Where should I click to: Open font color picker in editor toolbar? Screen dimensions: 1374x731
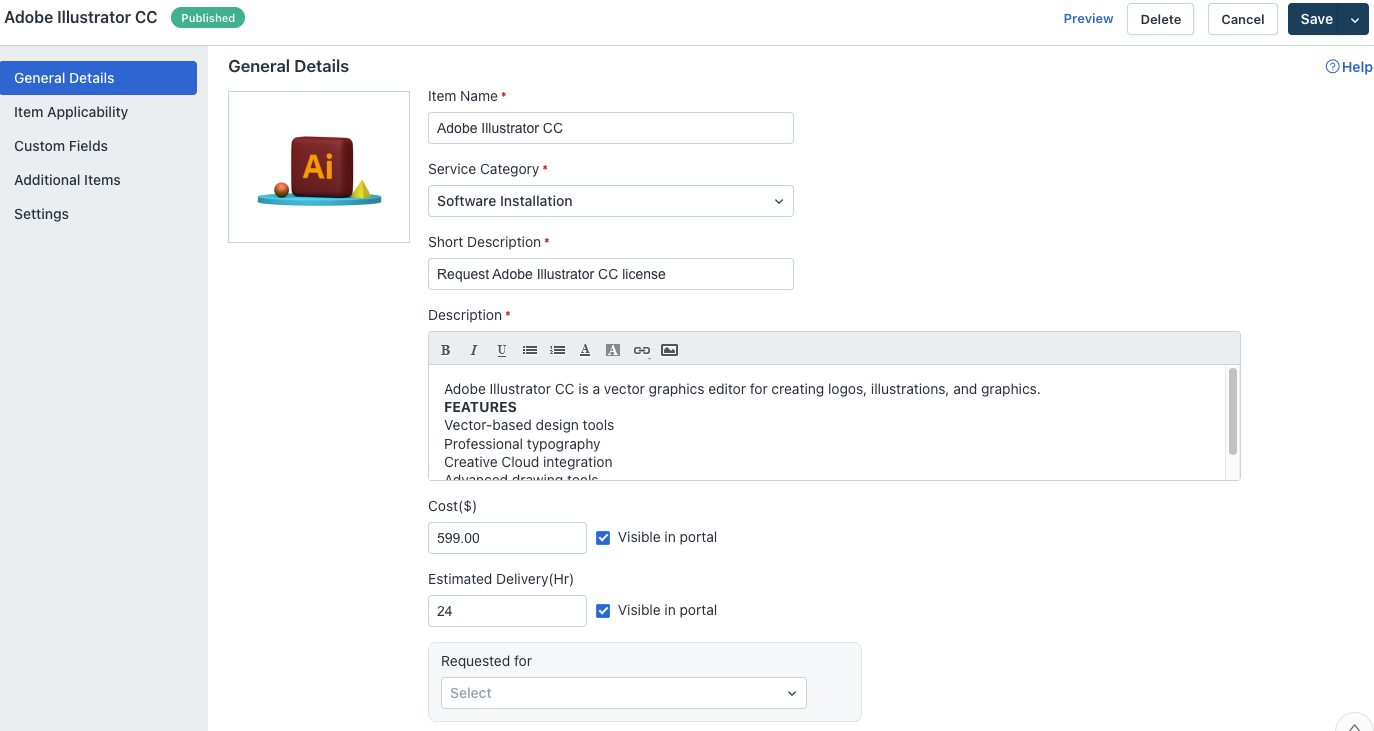586,350
